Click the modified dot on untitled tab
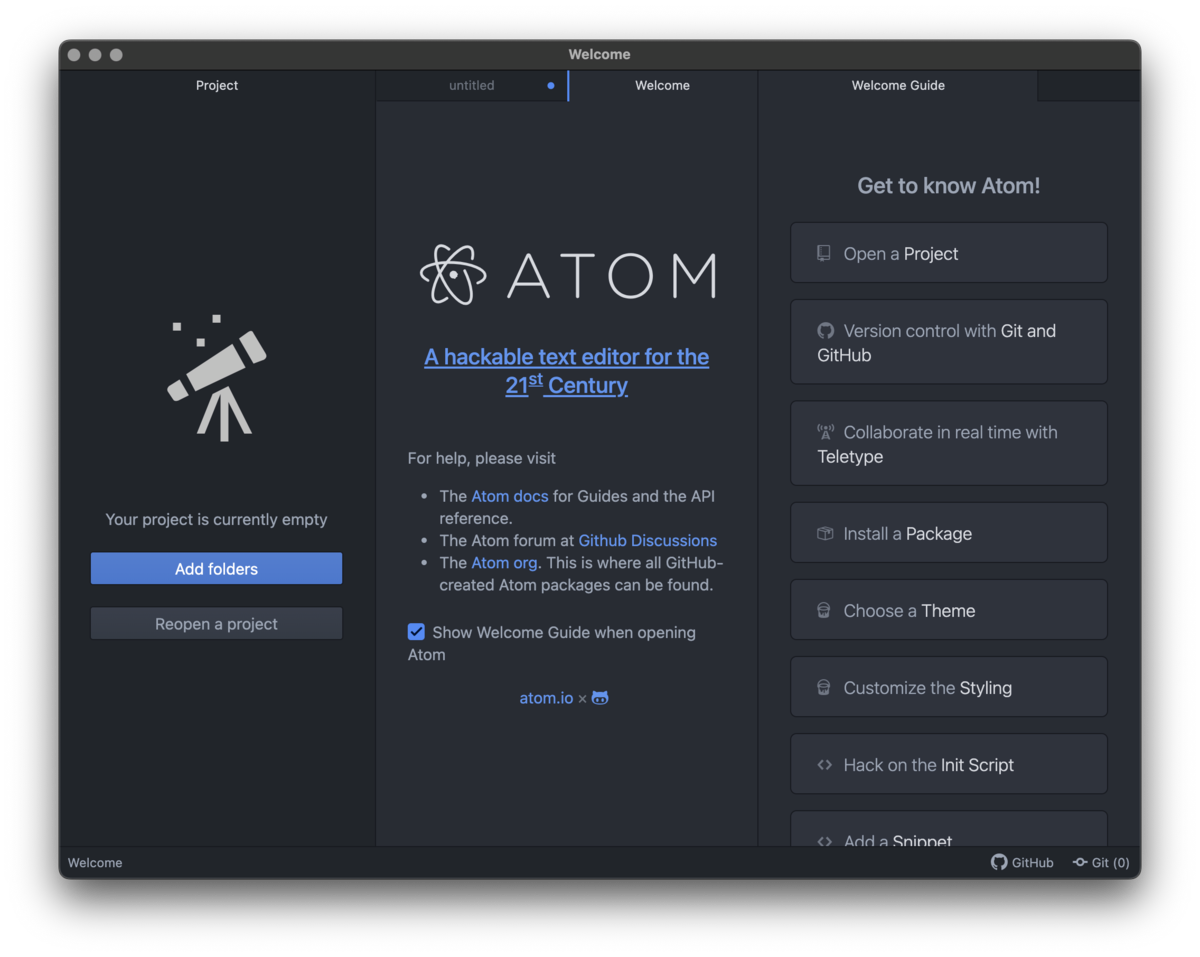The image size is (1200, 957). click(551, 85)
